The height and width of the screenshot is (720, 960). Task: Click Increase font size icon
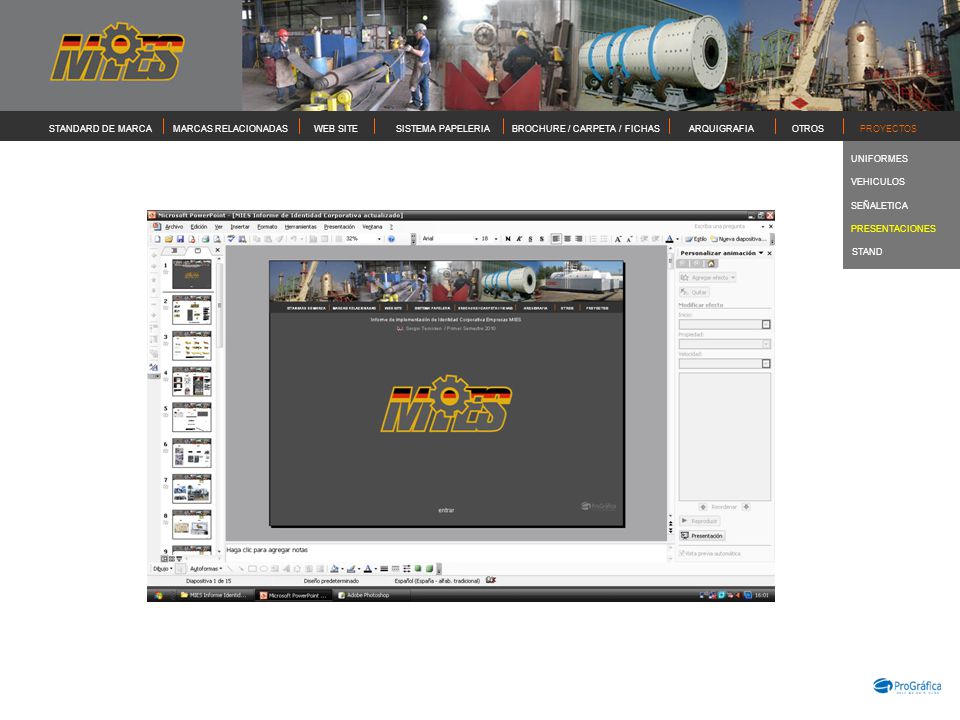click(x=618, y=239)
